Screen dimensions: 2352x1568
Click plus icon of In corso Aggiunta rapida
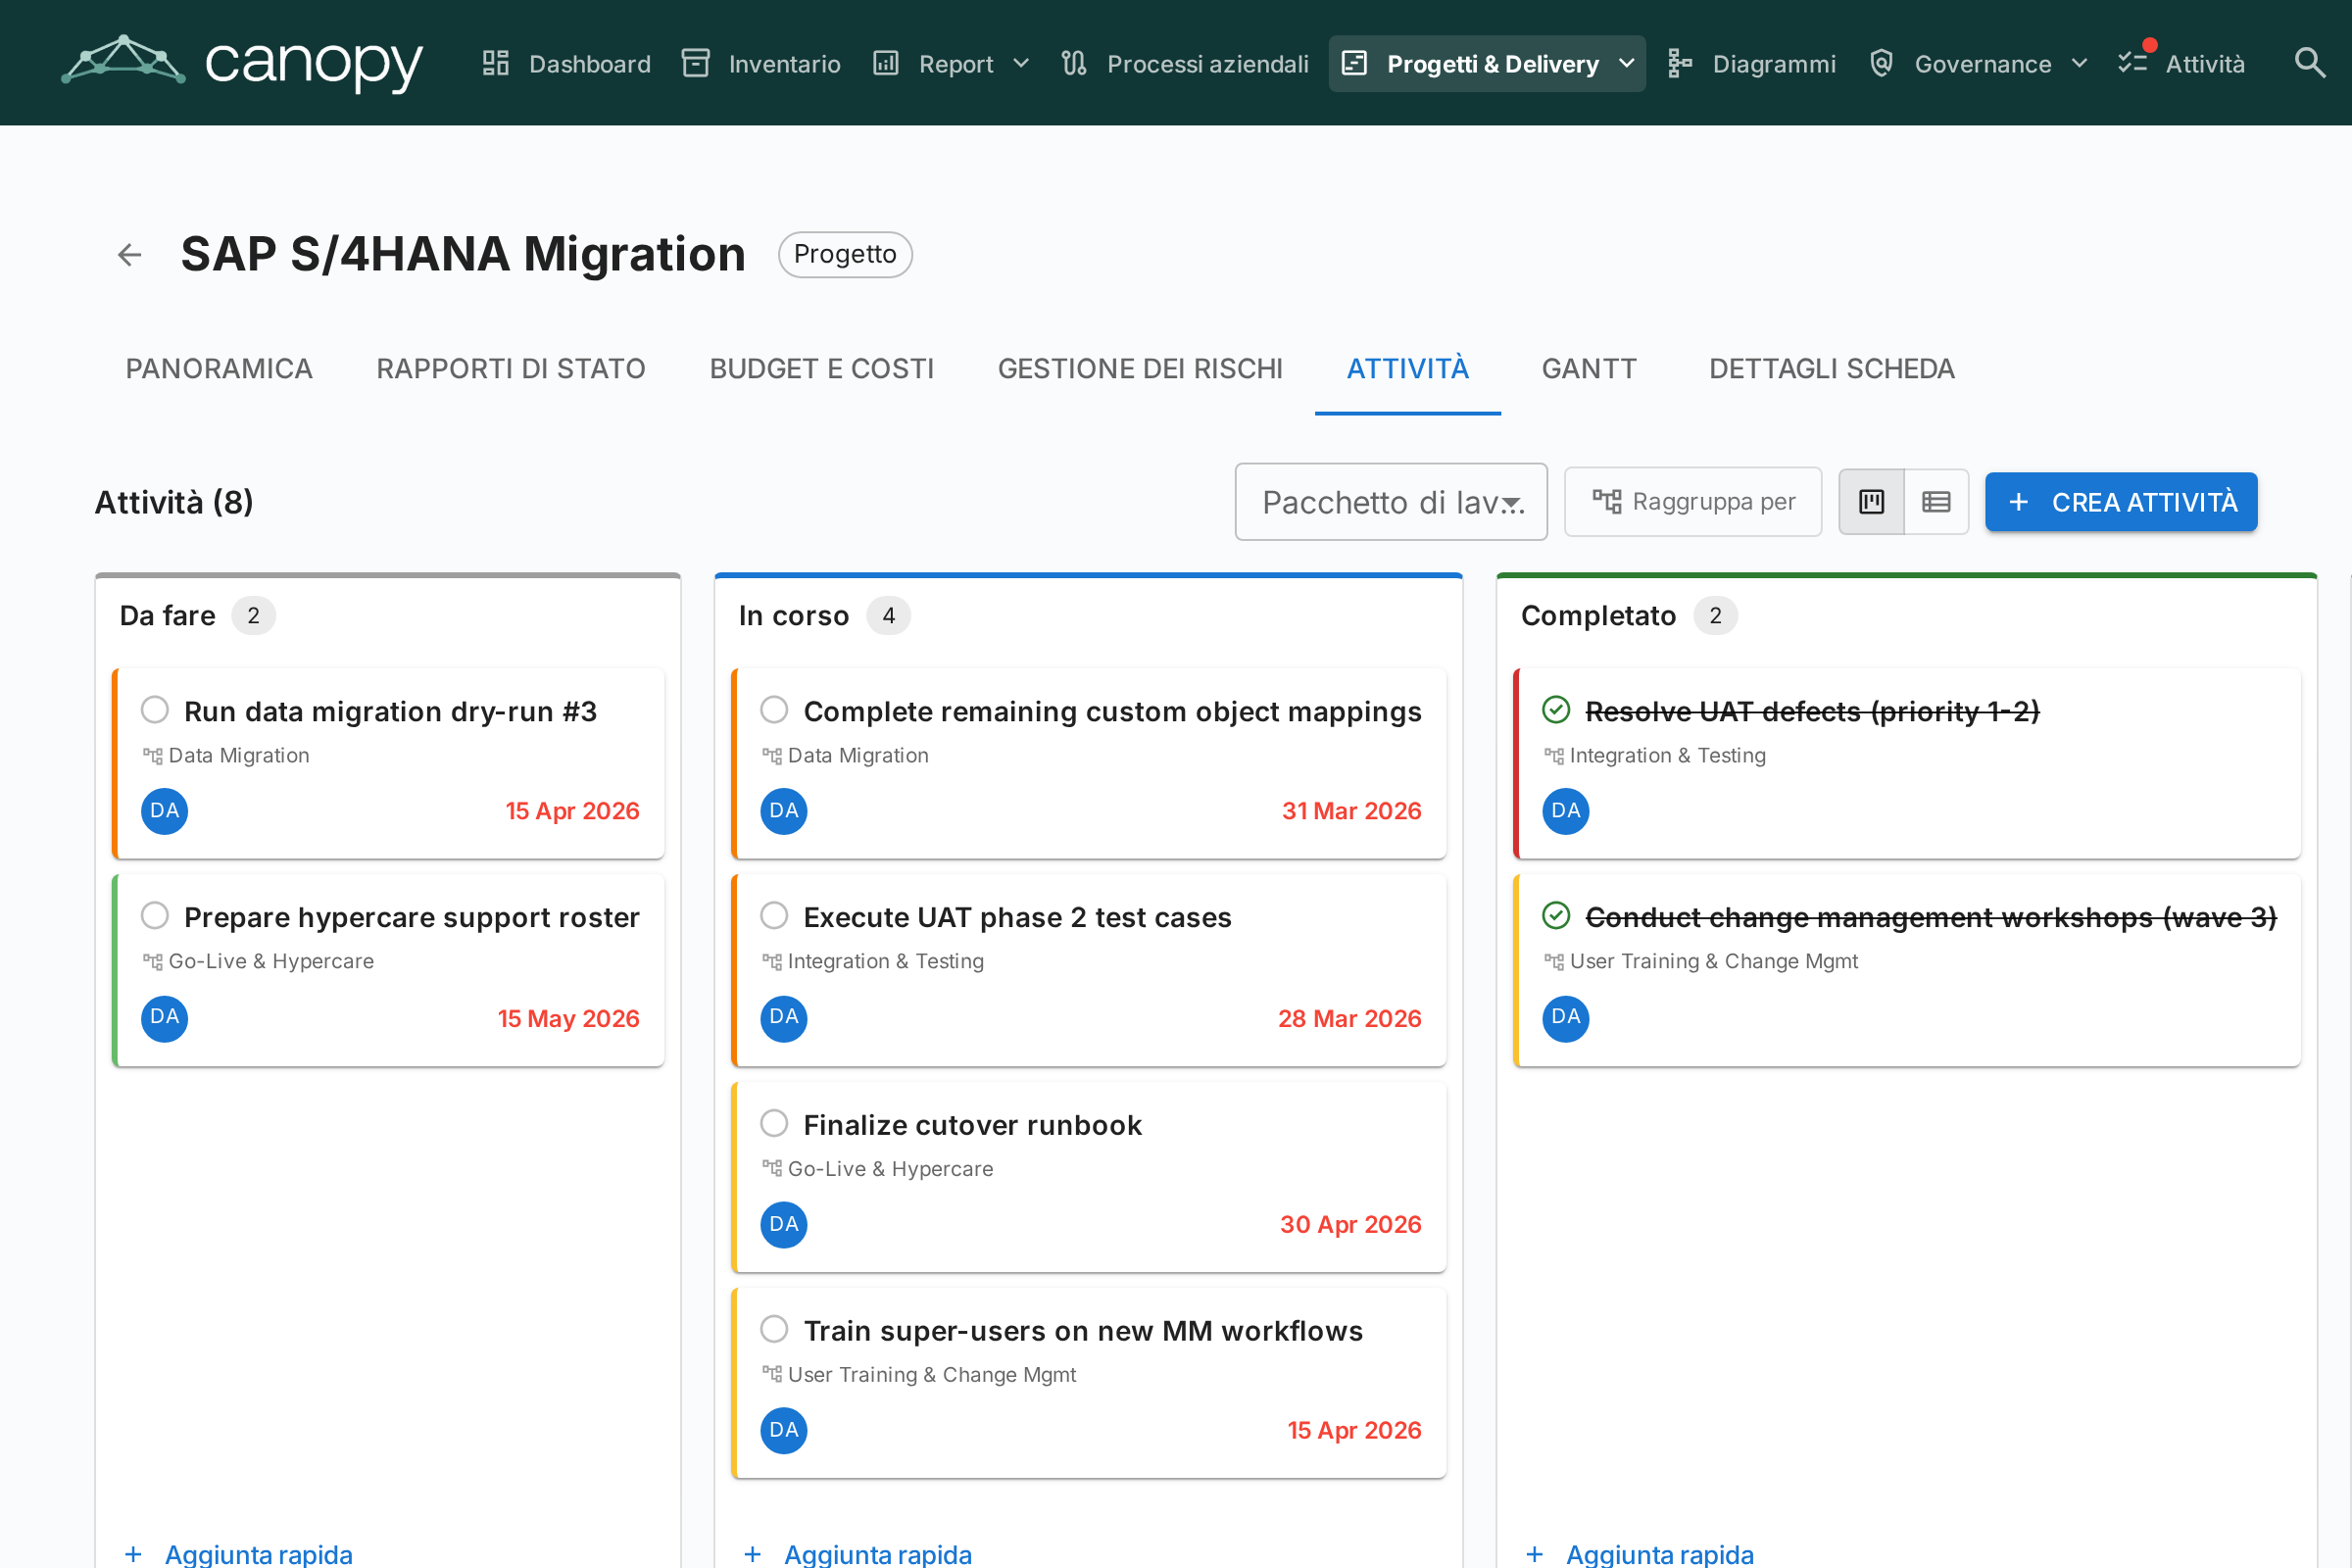[753, 1554]
